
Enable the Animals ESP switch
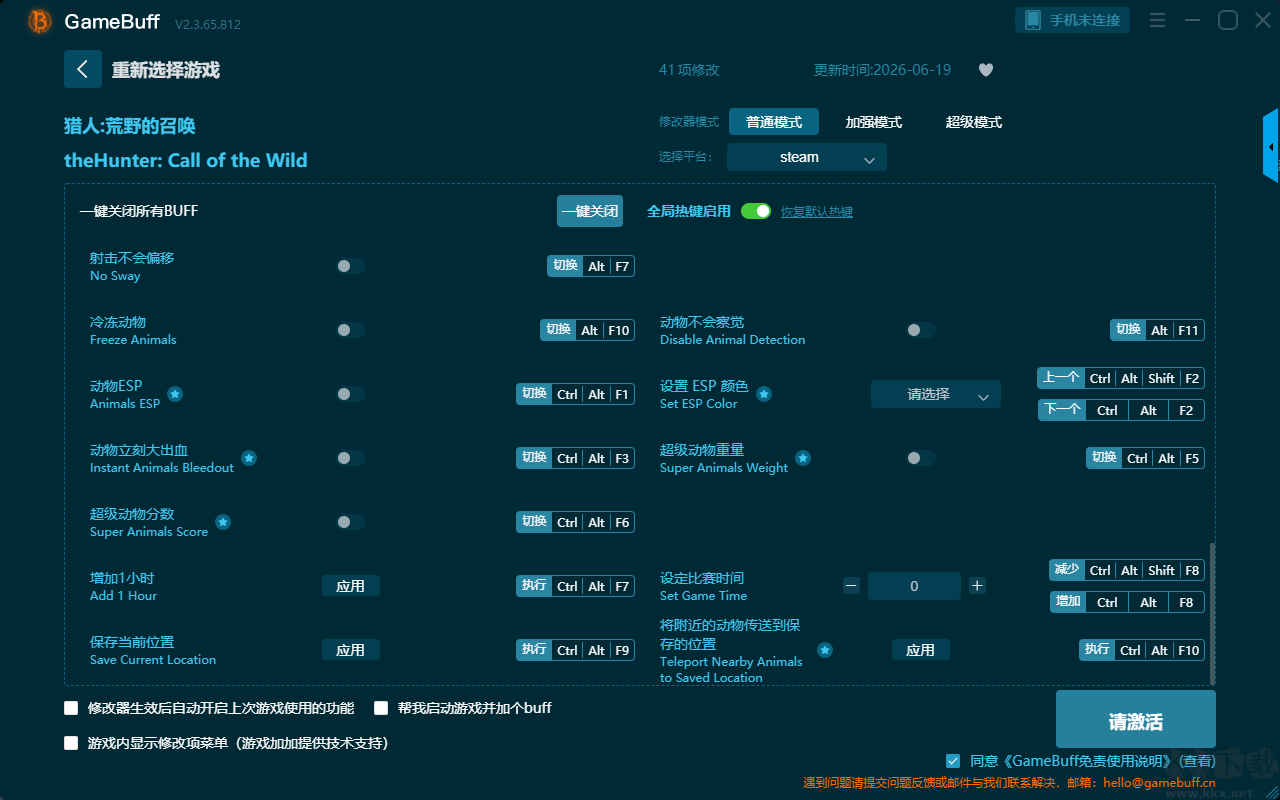click(351, 394)
